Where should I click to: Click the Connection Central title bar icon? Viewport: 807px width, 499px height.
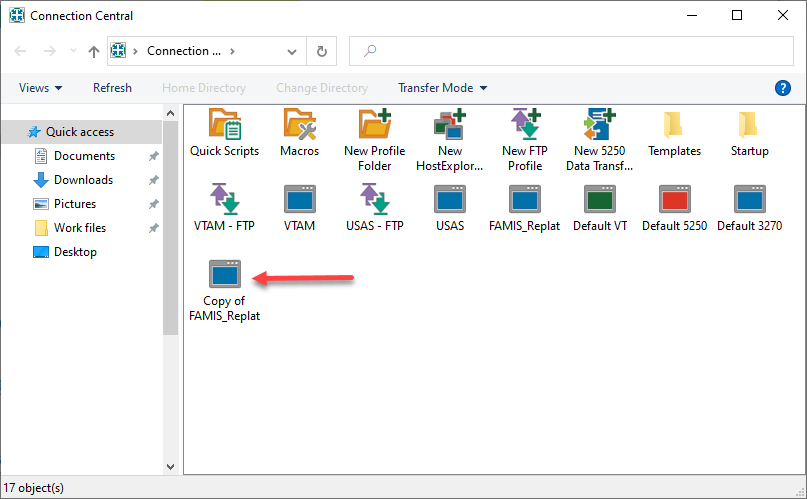click(17, 15)
